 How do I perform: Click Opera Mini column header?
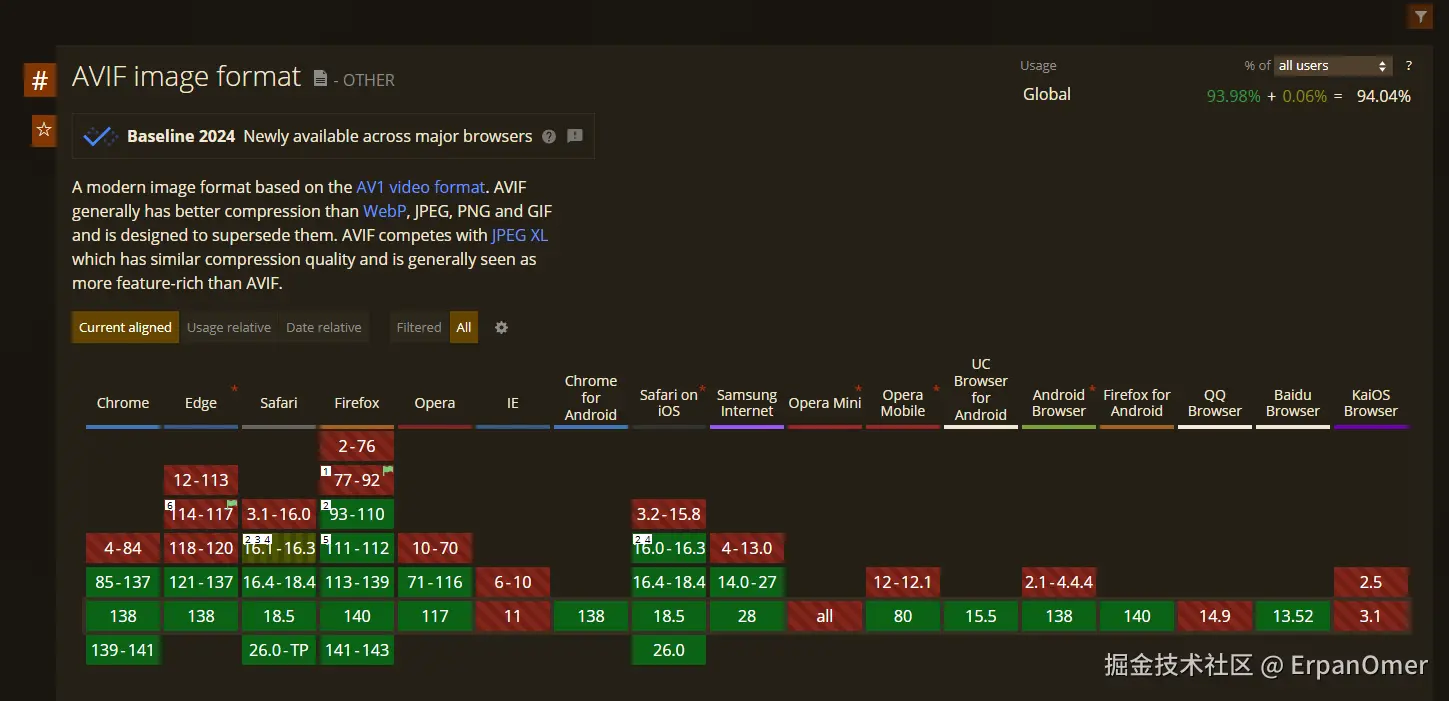825,403
